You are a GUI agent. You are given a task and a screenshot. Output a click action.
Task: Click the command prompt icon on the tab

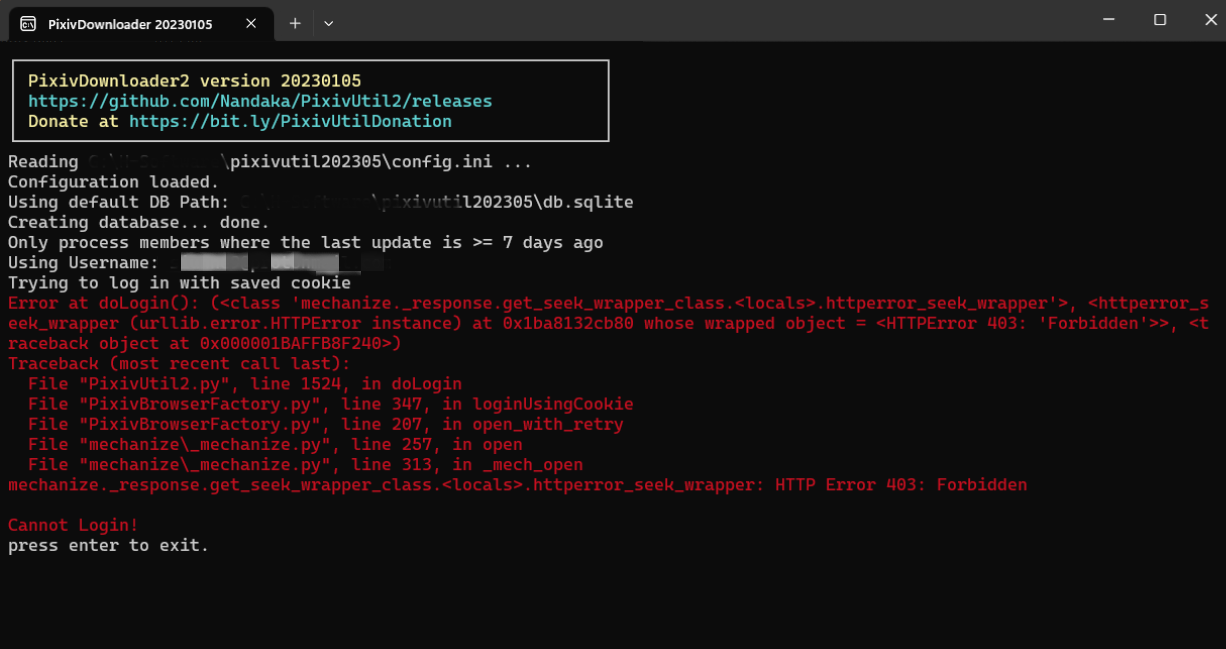26,25
